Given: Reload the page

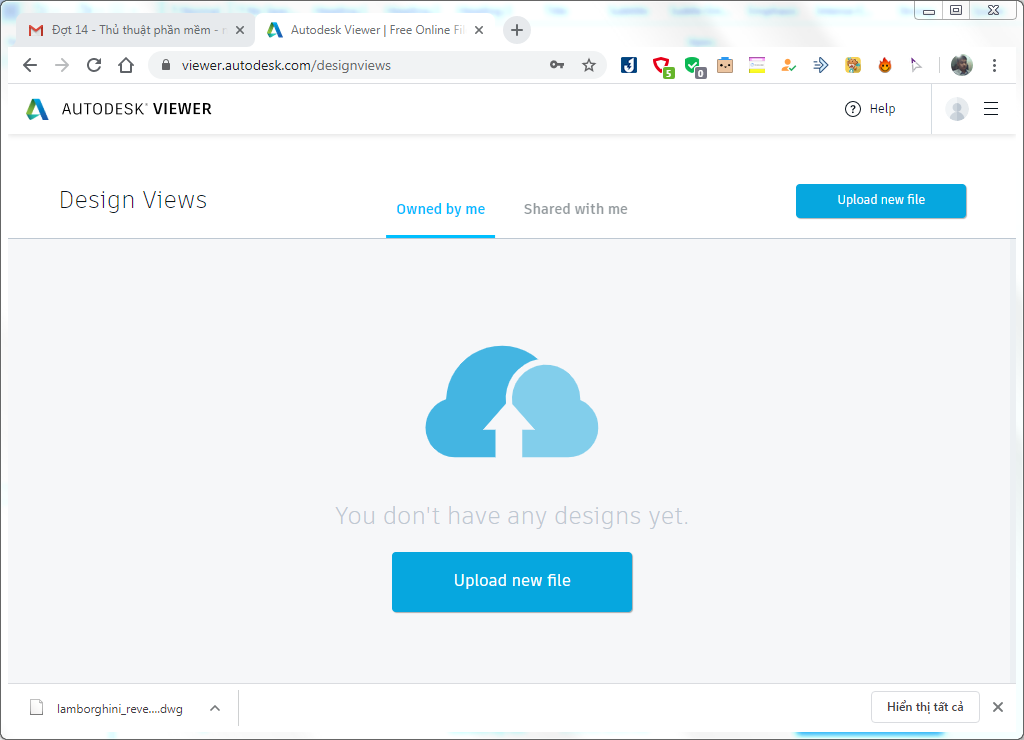Looking at the screenshot, I should pos(94,65).
